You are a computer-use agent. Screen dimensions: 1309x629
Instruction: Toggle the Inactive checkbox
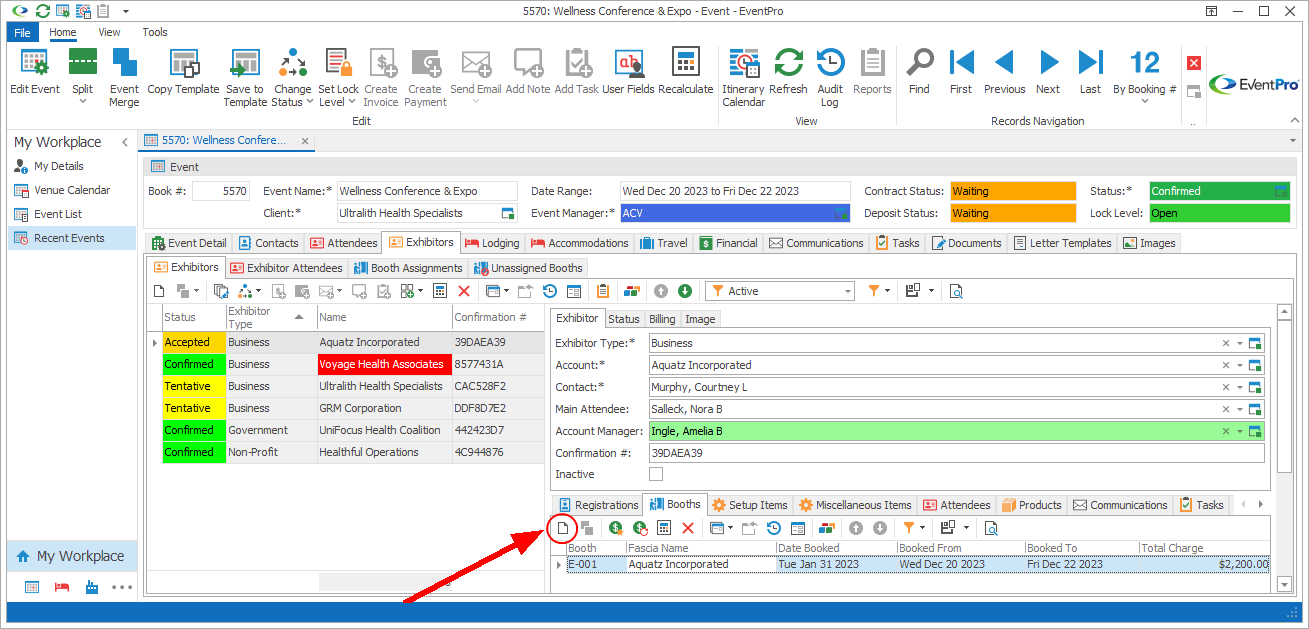(x=656, y=474)
